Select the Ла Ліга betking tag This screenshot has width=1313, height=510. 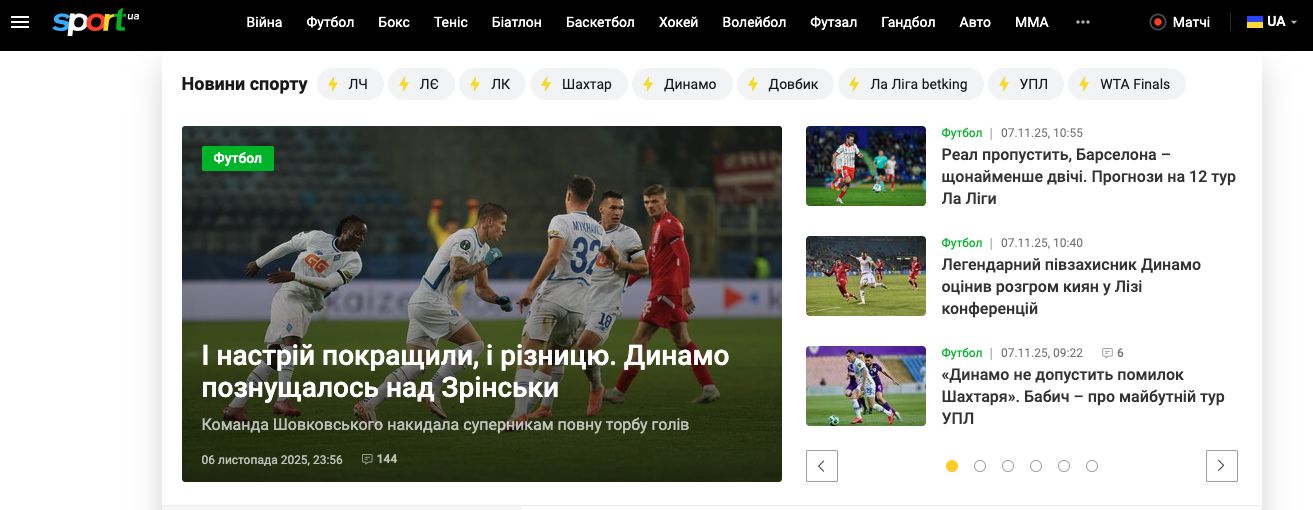pyautogui.click(x=910, y=84)
